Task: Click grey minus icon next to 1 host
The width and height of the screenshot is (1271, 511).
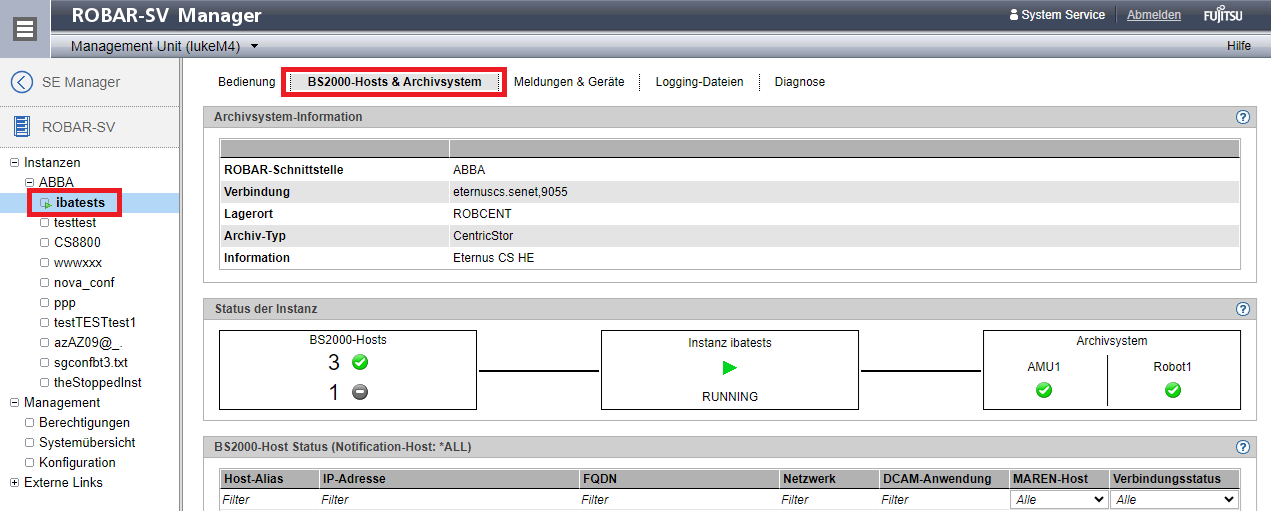Action: coord(360,392)
